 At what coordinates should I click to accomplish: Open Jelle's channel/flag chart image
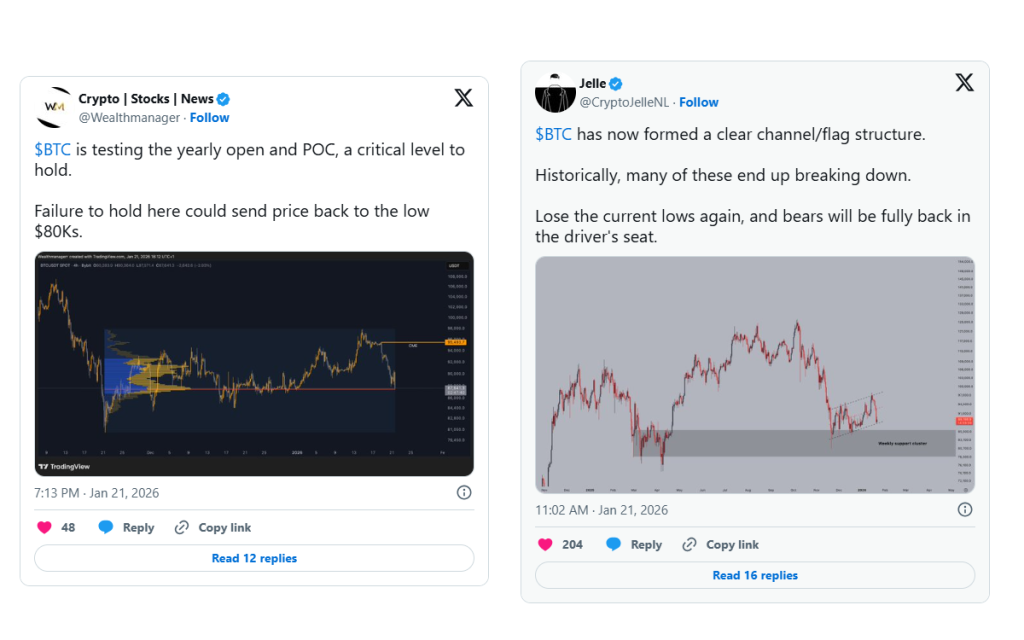[x=755, y=375]
